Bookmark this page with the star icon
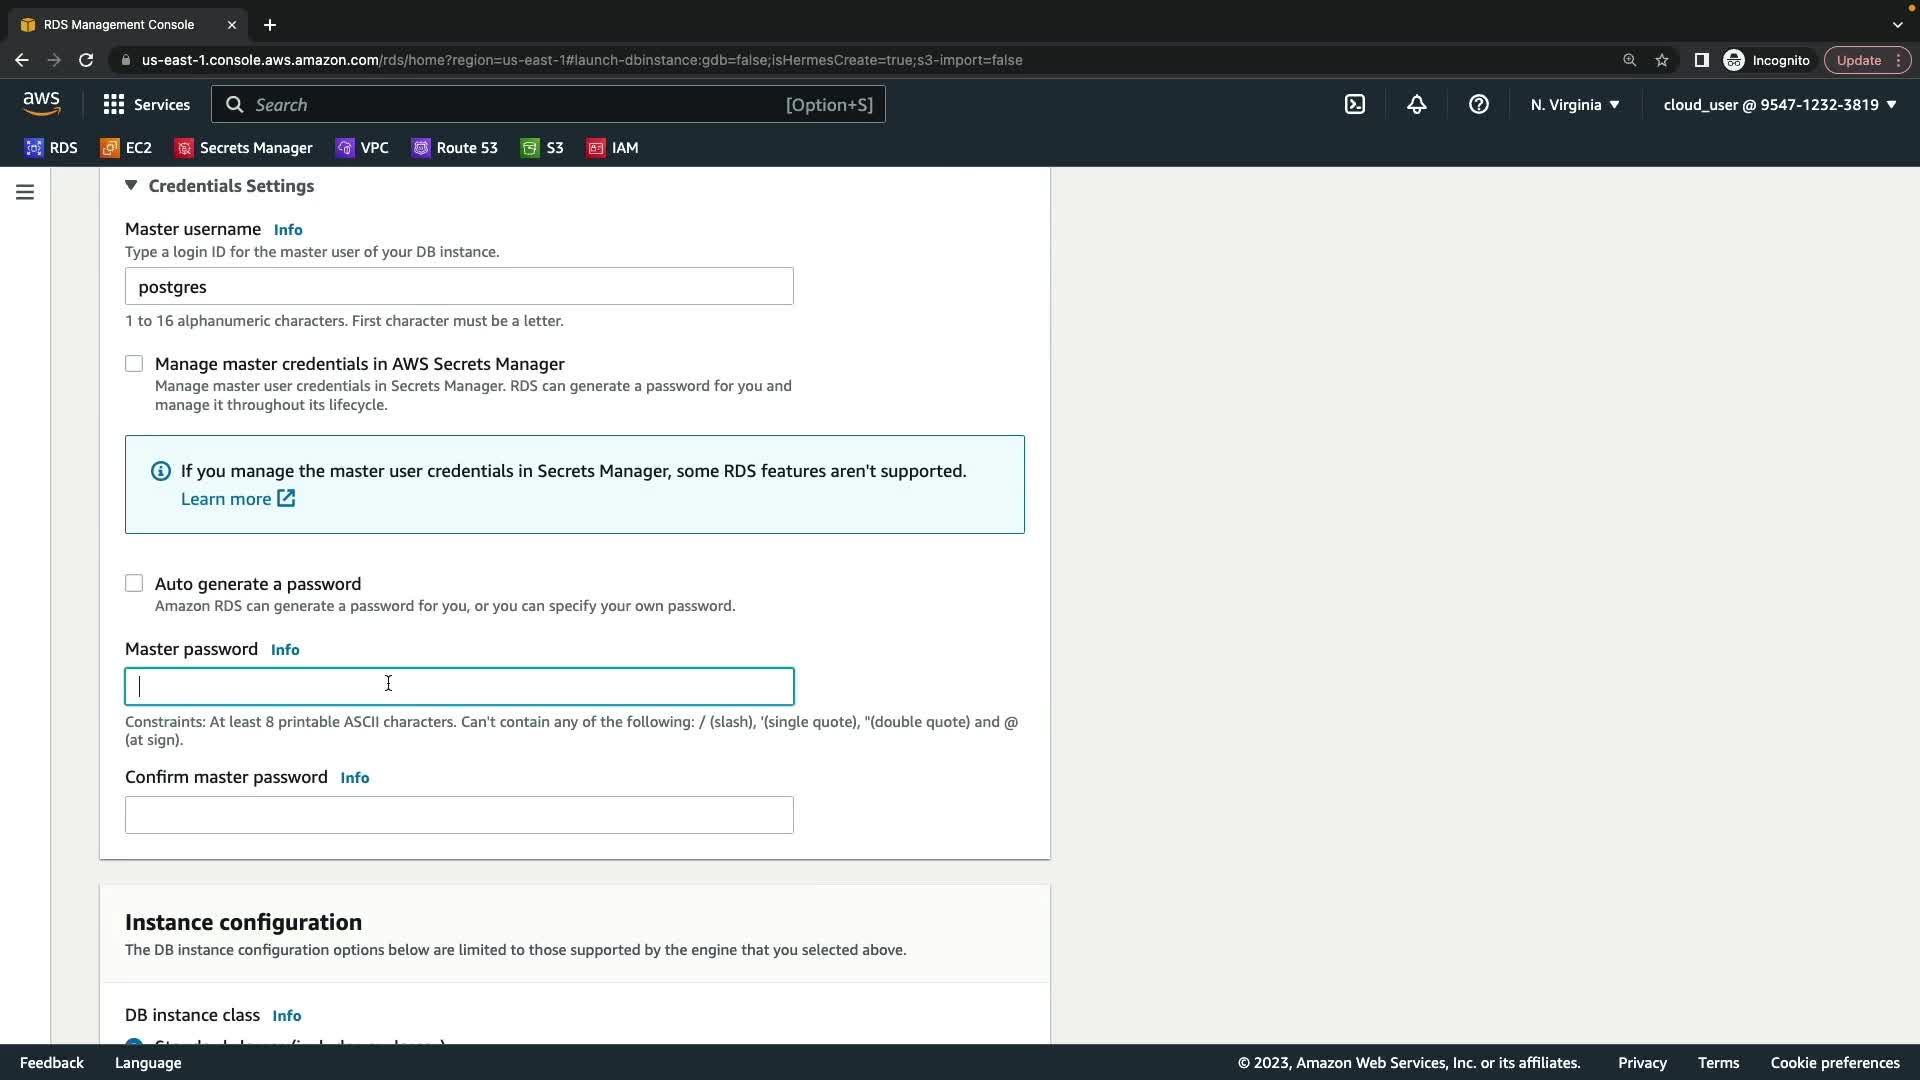Screen dimensions: 1920x1080 1662,60
